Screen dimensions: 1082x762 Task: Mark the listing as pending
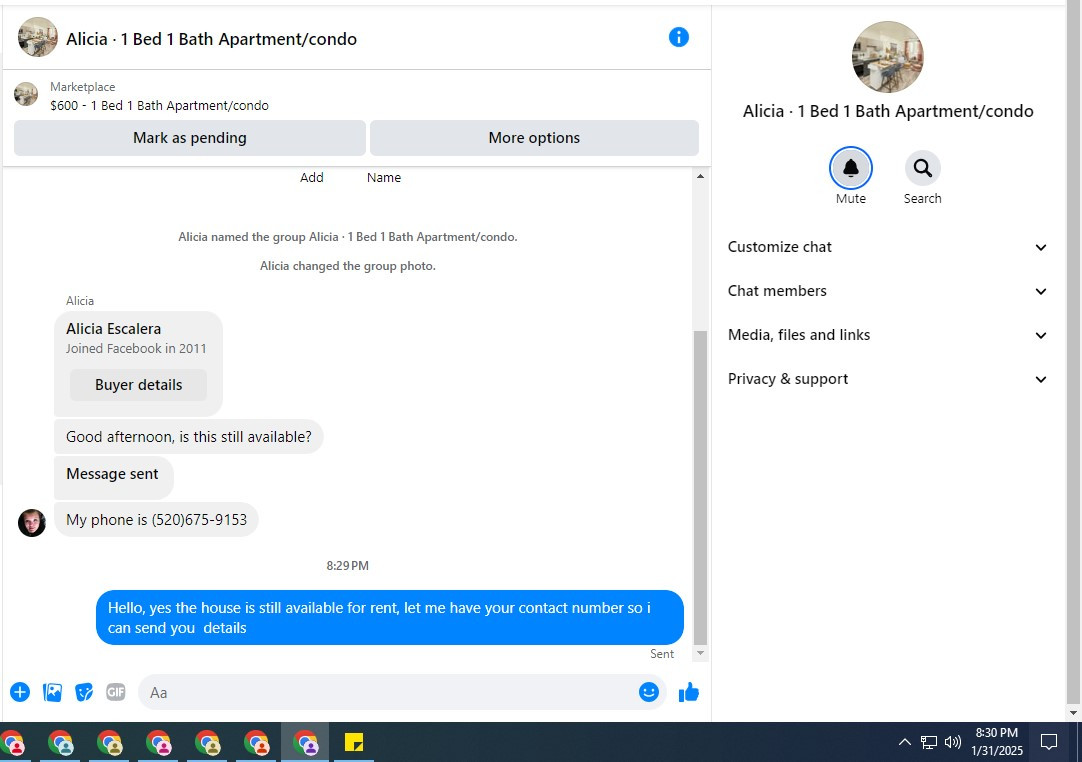[x=190, y=137]
